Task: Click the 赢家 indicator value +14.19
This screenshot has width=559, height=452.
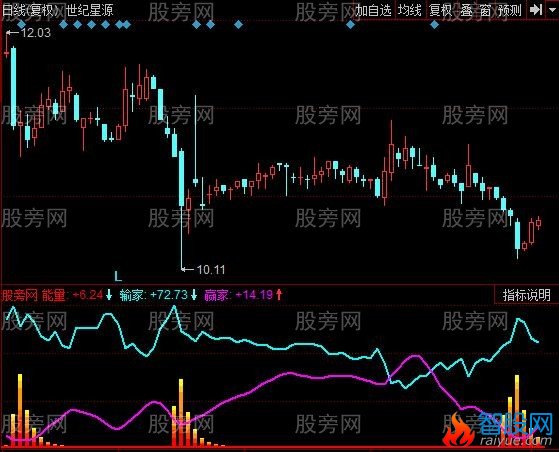Action: [254, 295]
